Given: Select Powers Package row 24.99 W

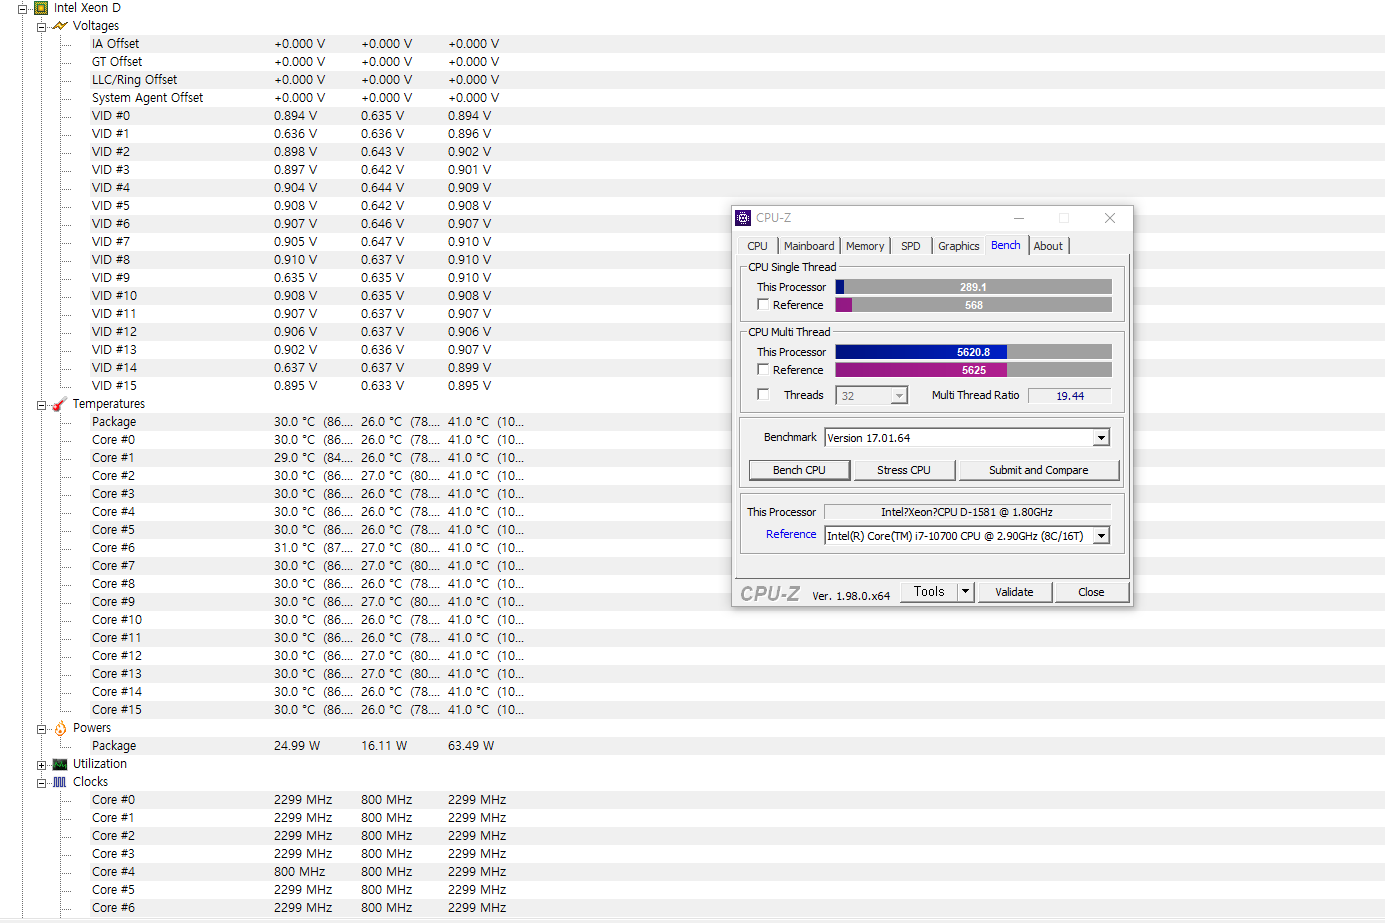Looking at the screenshot, I should tap(737, 746).
